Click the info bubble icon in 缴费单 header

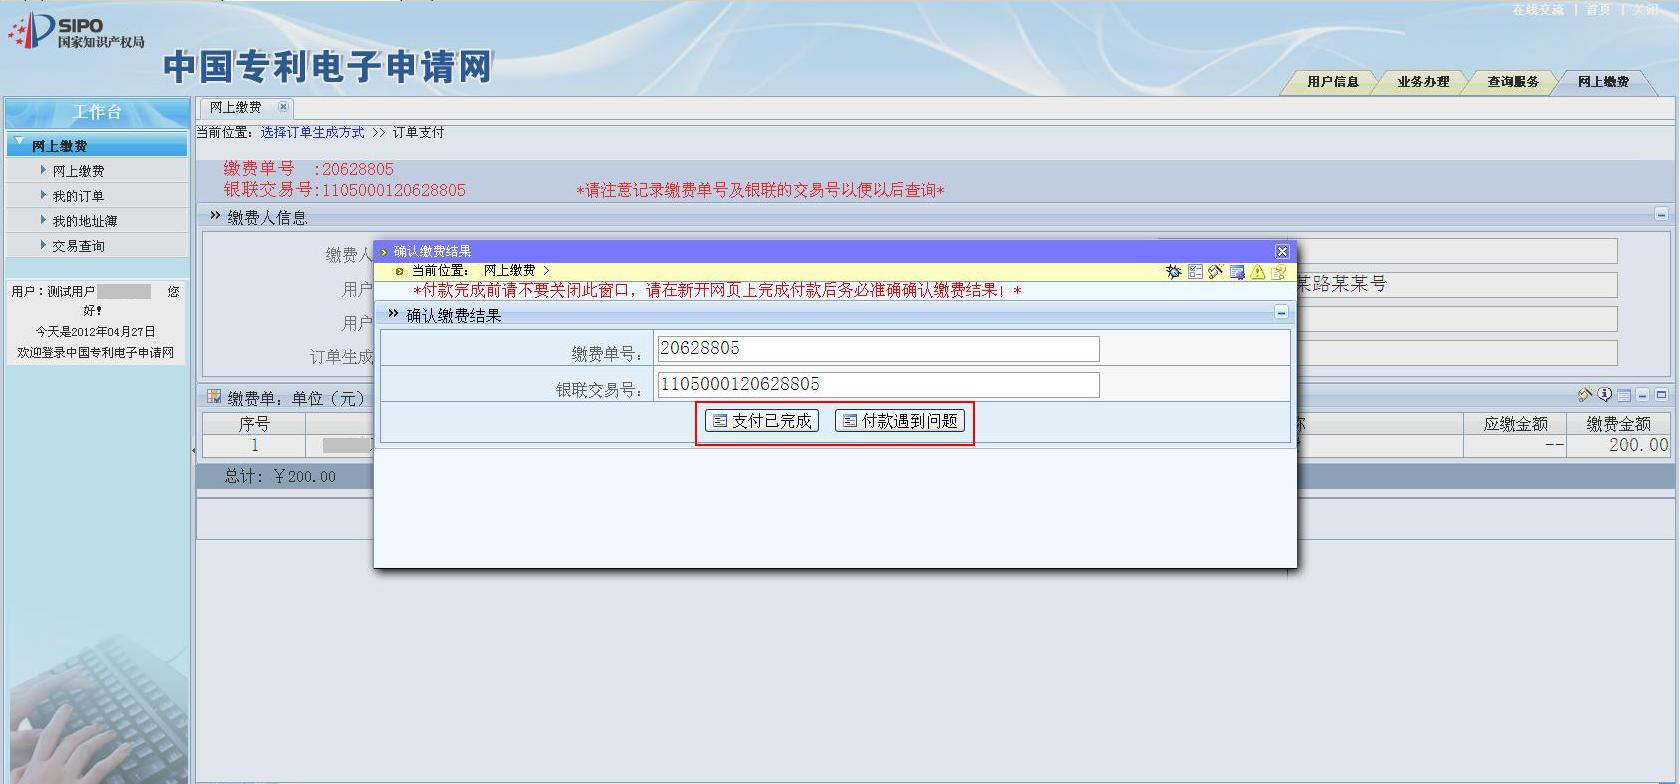coord(1604,395)
